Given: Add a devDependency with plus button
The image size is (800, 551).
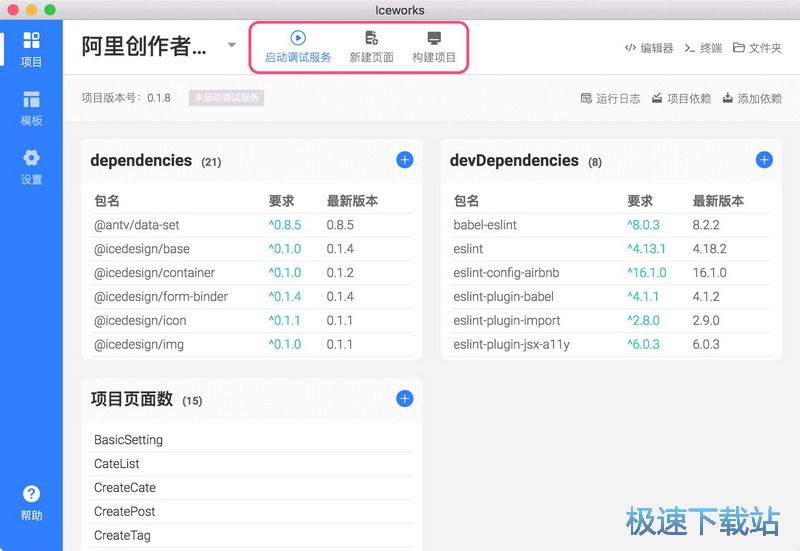Looking at the screenshot, I should (764, 160).
